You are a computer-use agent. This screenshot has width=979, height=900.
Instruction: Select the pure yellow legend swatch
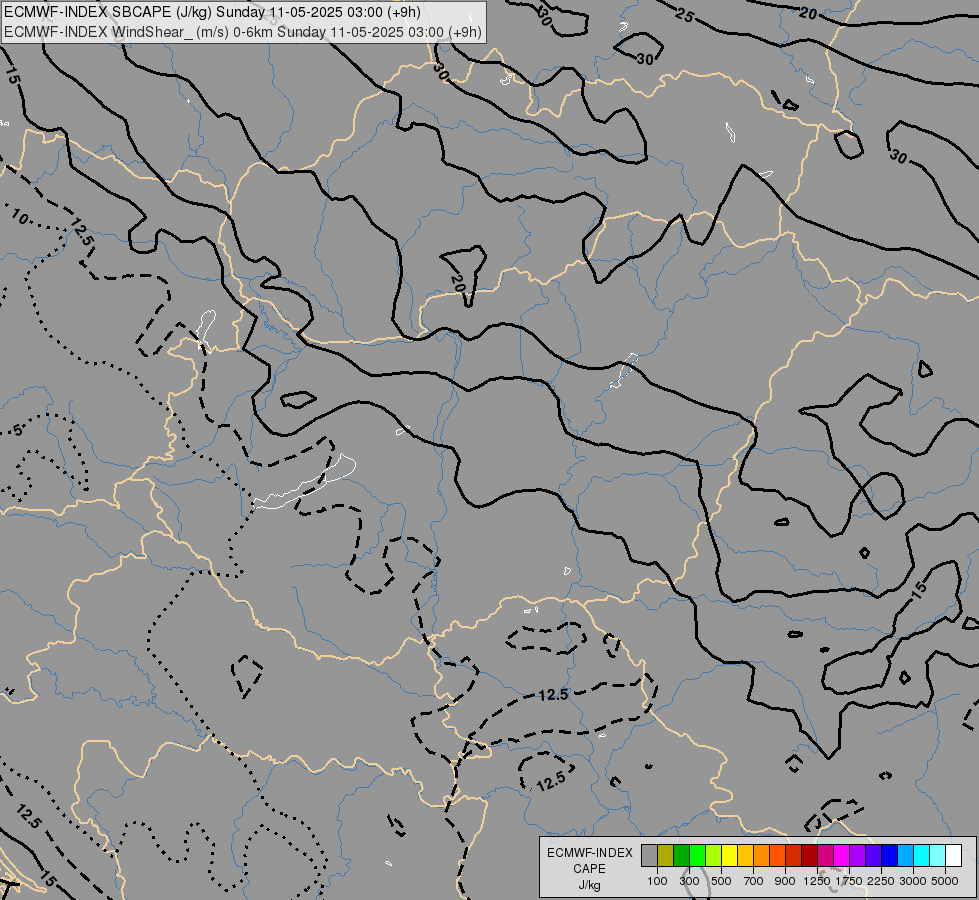coord(729,855)
